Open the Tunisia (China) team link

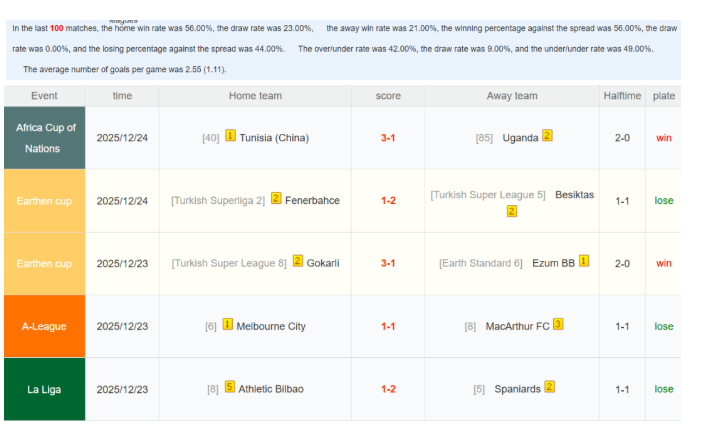pyautogui.click(x=274, y=138)
